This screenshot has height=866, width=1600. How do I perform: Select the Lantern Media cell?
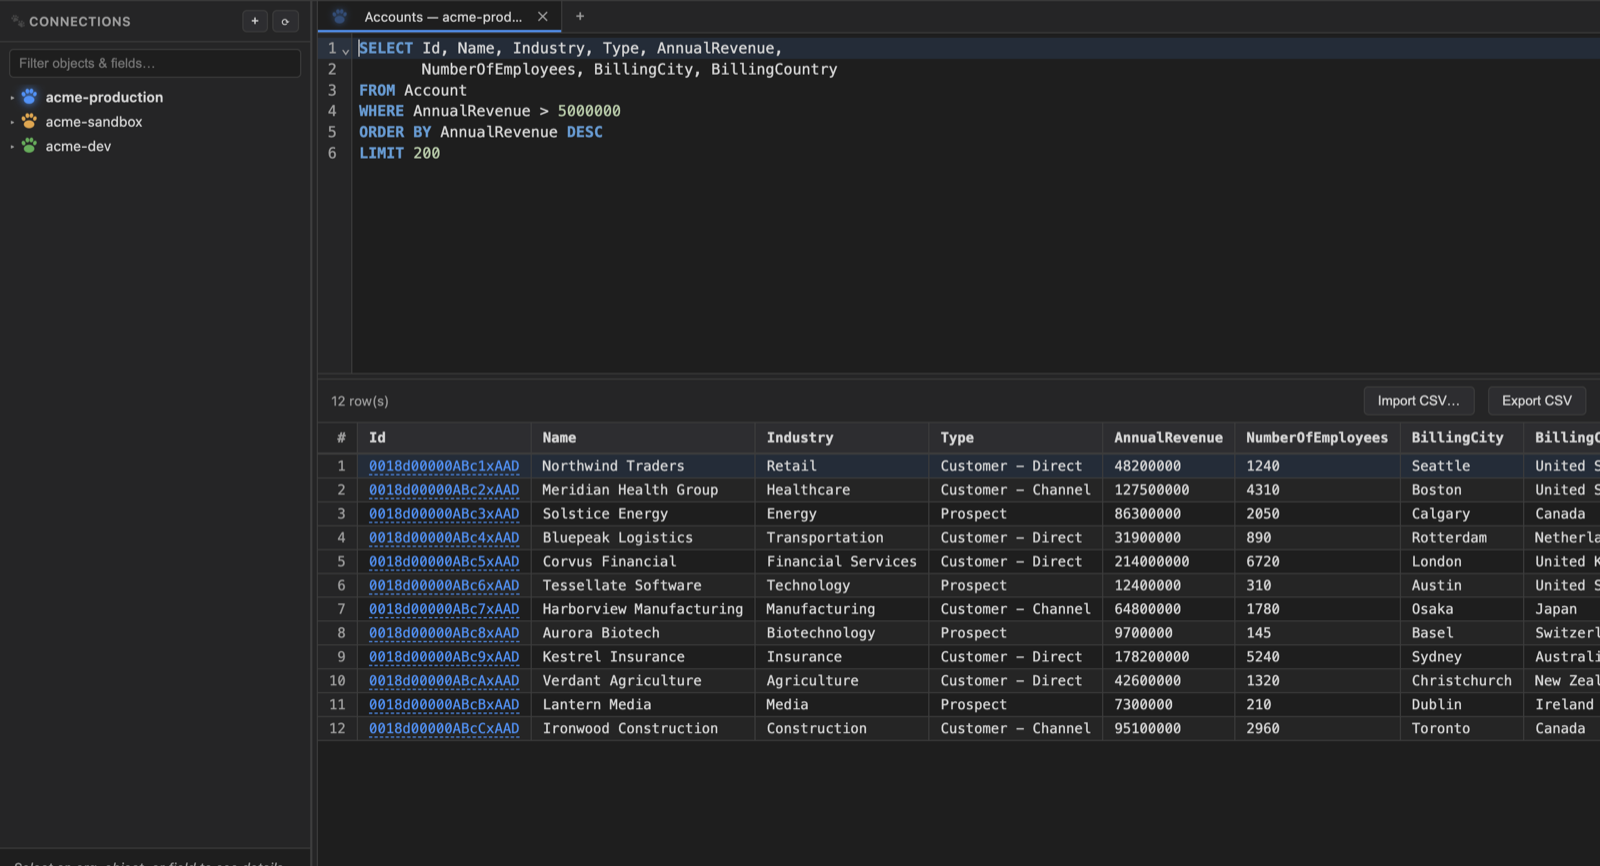tap(643, 705)
